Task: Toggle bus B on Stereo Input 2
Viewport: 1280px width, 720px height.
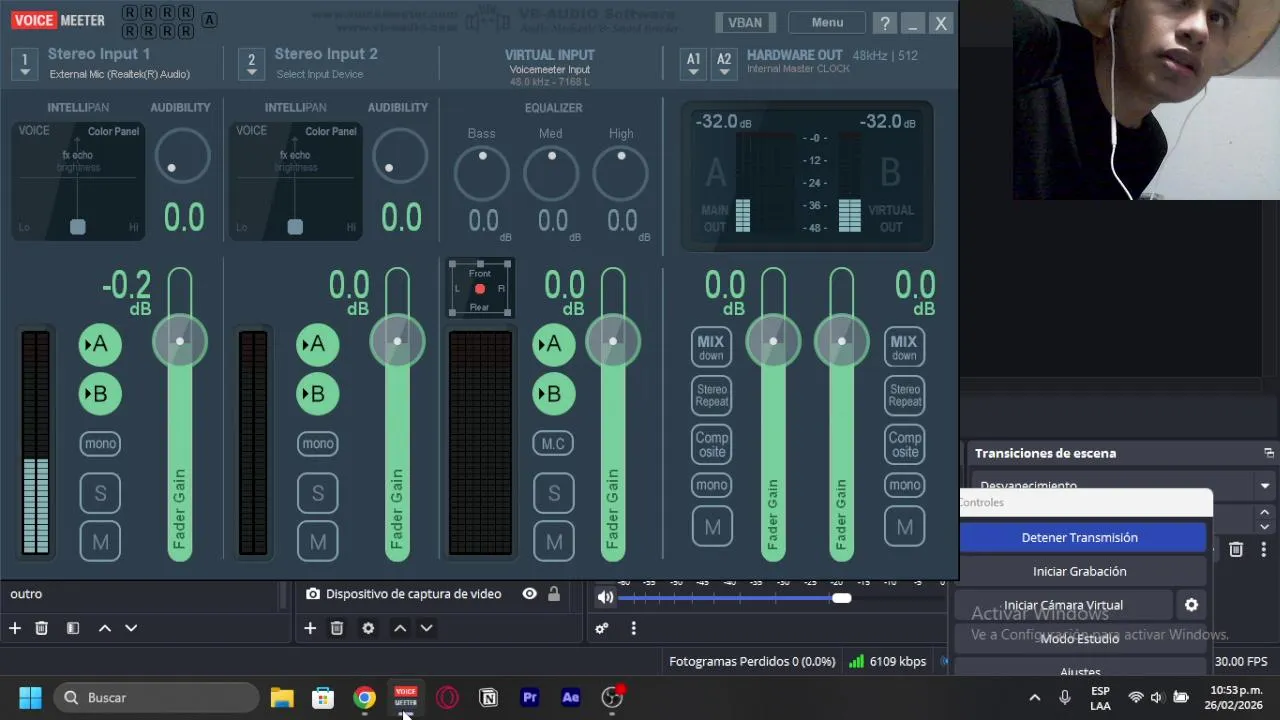Action: click(317, 394)
